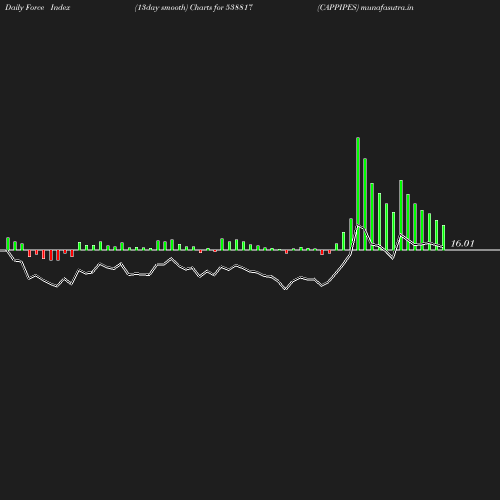Viewport: 500px width, 500px height.
Task: Click the '(13day smooth) Charts for 538817' heading
Action: click(x=194, y=7)
